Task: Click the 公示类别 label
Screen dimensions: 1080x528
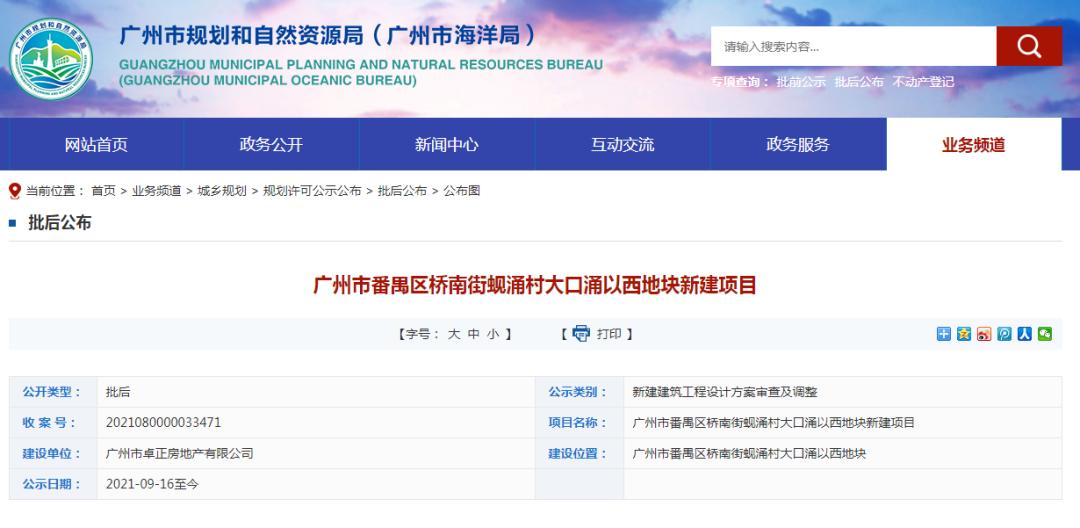Action: tap(578, 392)
